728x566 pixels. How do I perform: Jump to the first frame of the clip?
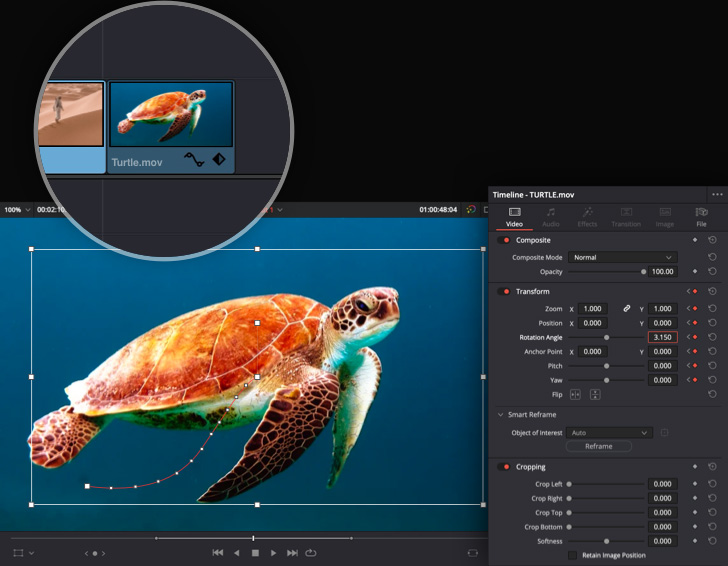[x=218, y=552]
